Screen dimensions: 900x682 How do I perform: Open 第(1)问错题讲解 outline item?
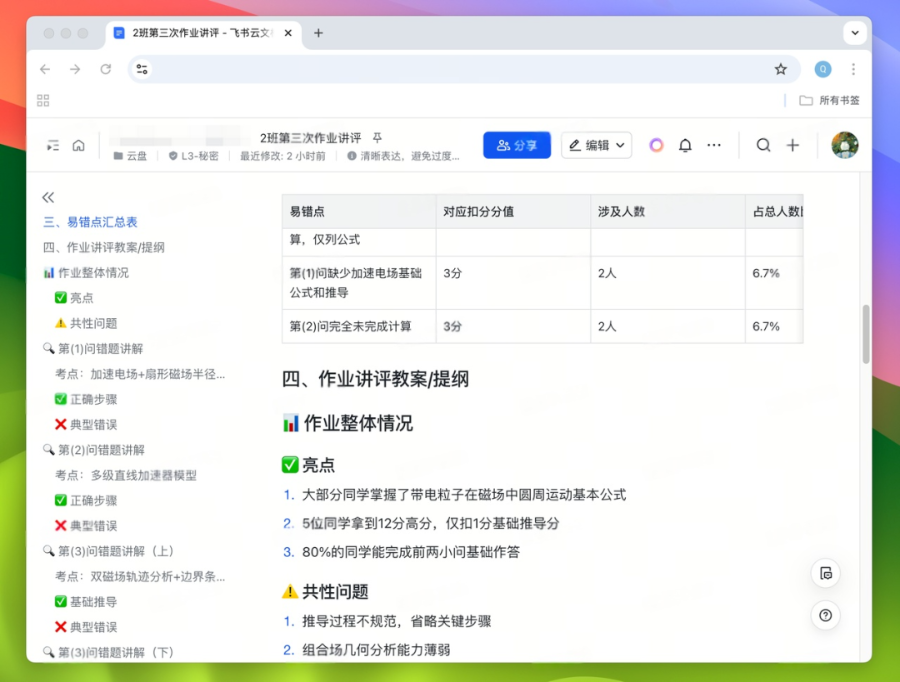[94, 348]
